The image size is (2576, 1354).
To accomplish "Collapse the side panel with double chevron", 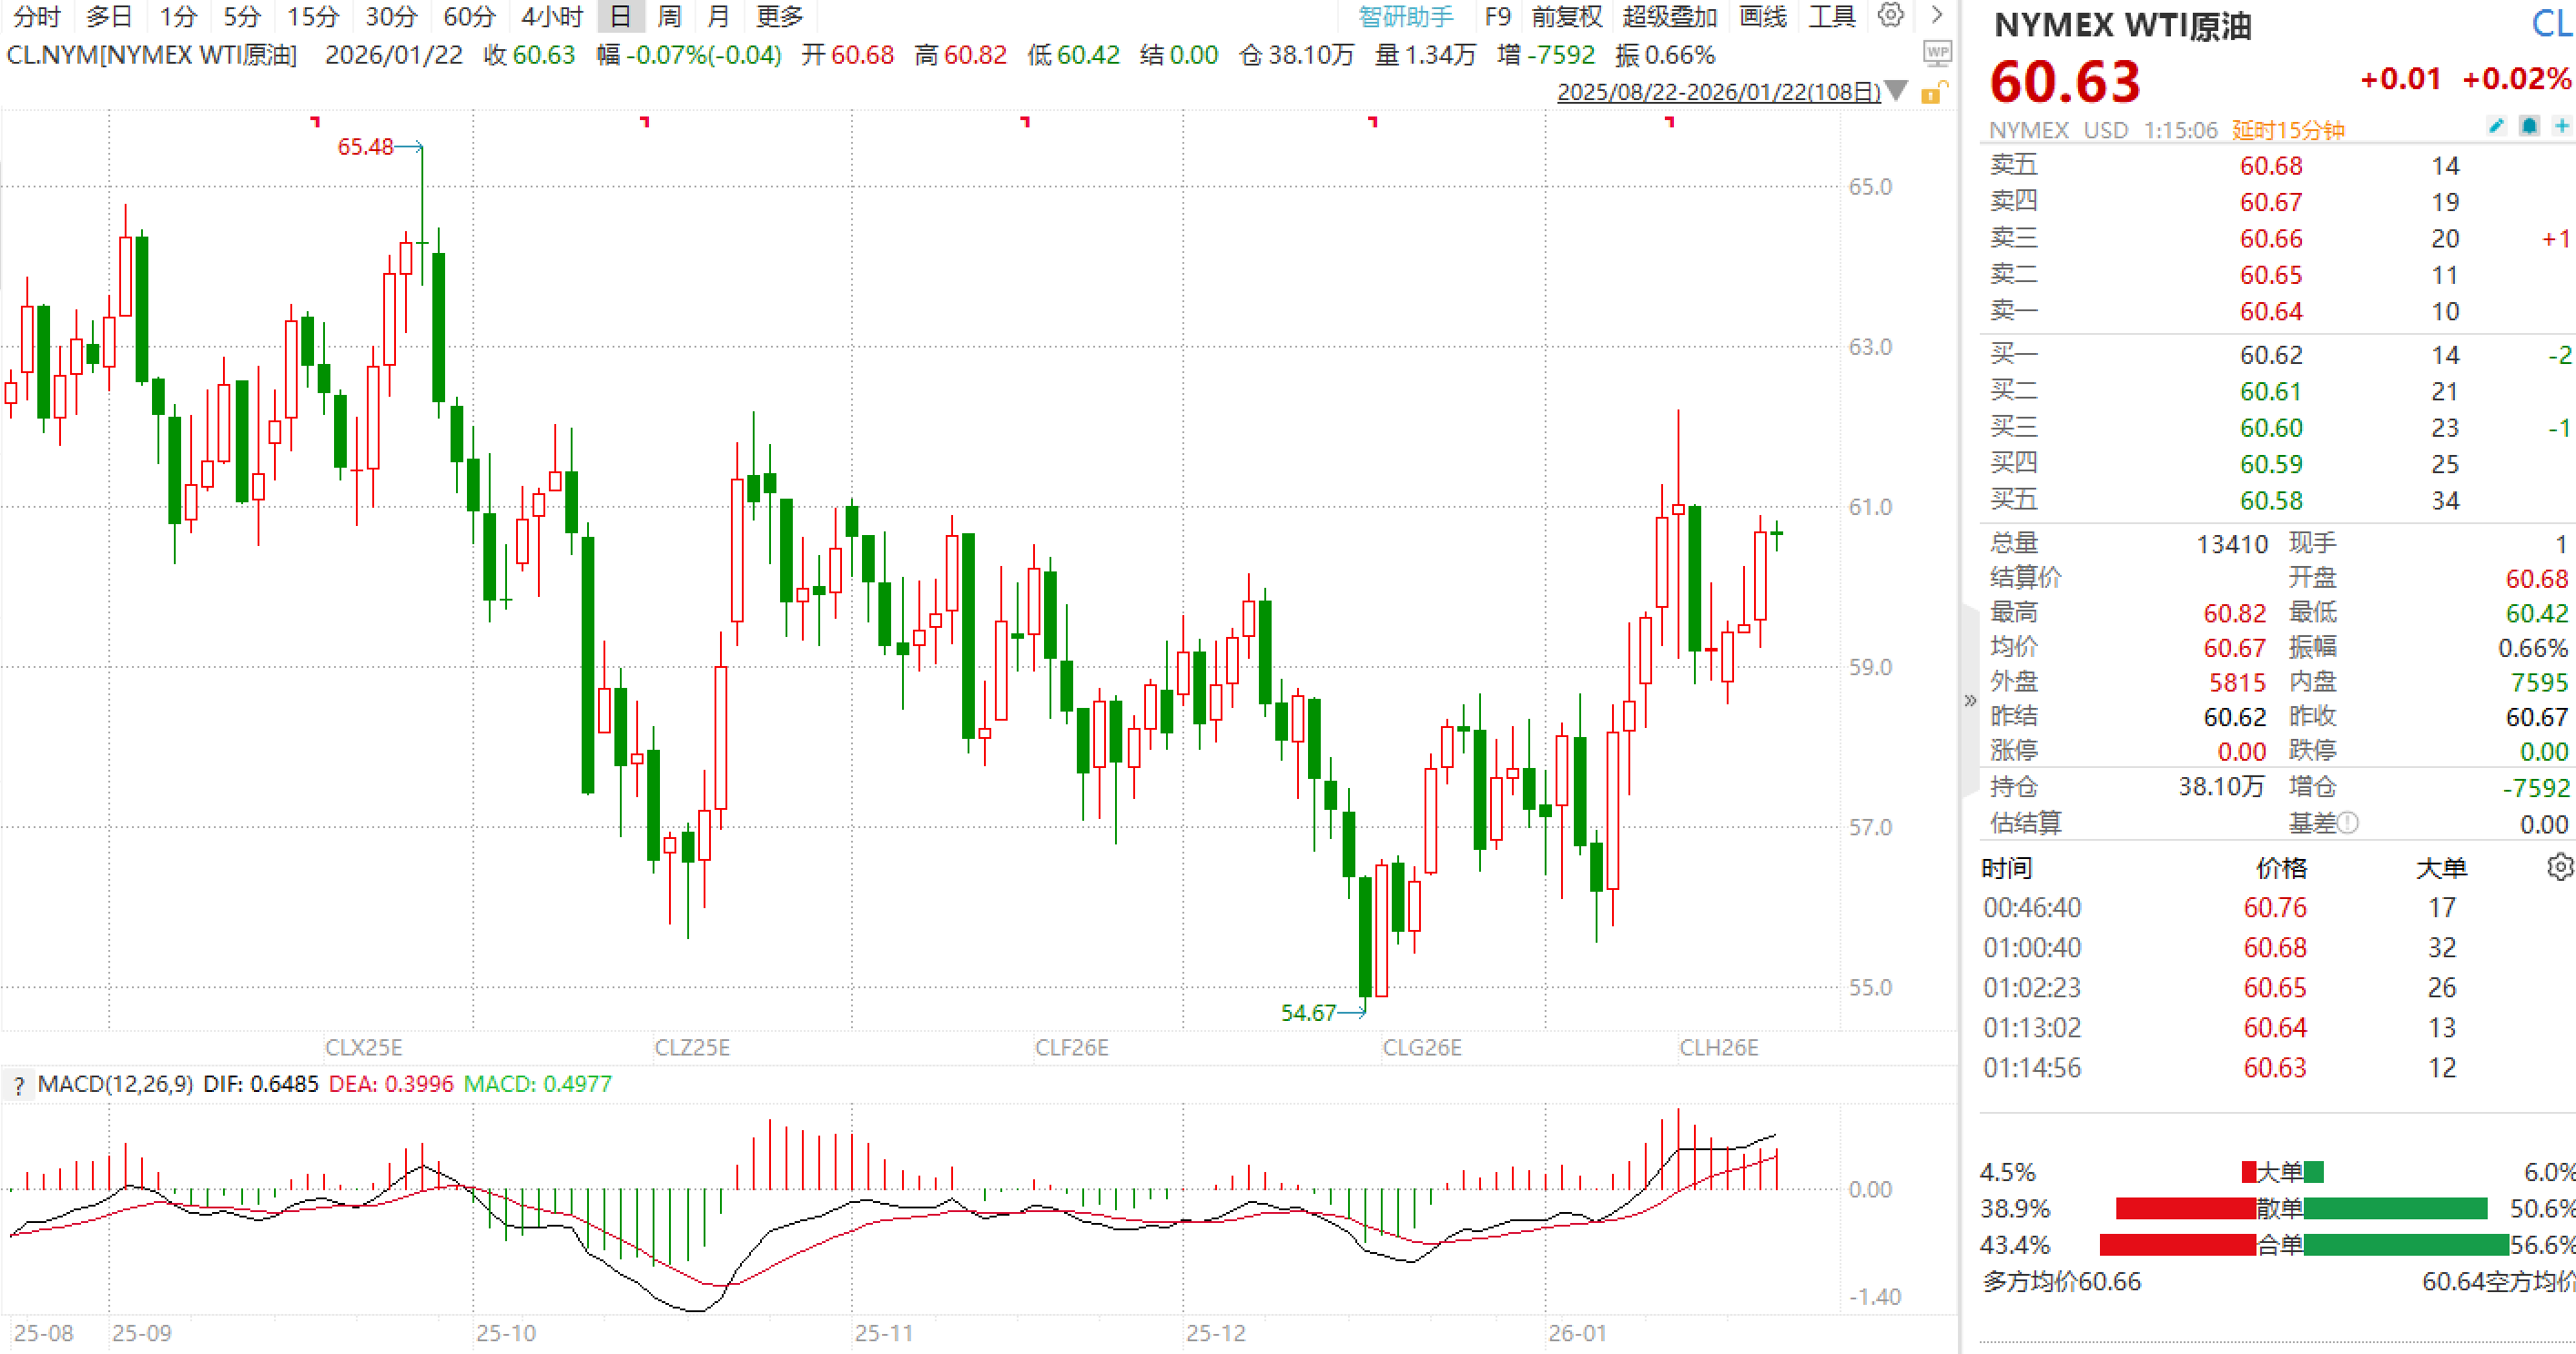I will click(1970, 700).
